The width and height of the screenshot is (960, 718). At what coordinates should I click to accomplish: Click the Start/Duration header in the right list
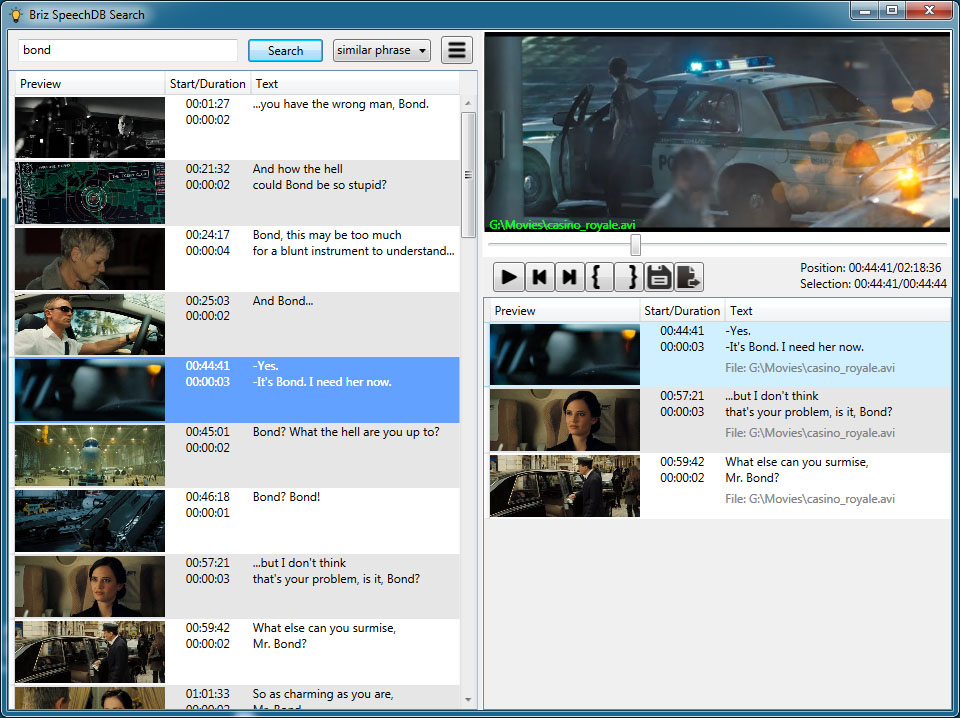[682, 311]
